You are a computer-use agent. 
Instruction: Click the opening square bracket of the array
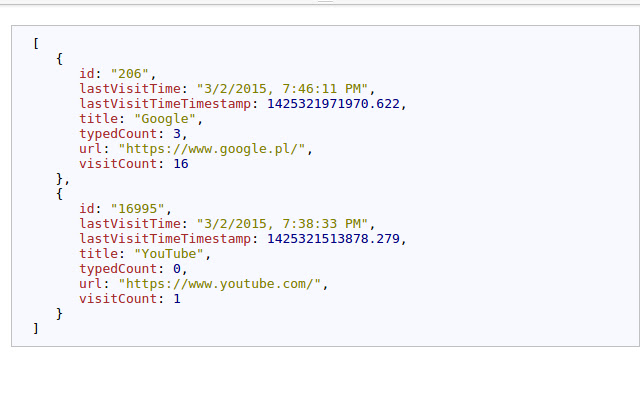[36, 44]
